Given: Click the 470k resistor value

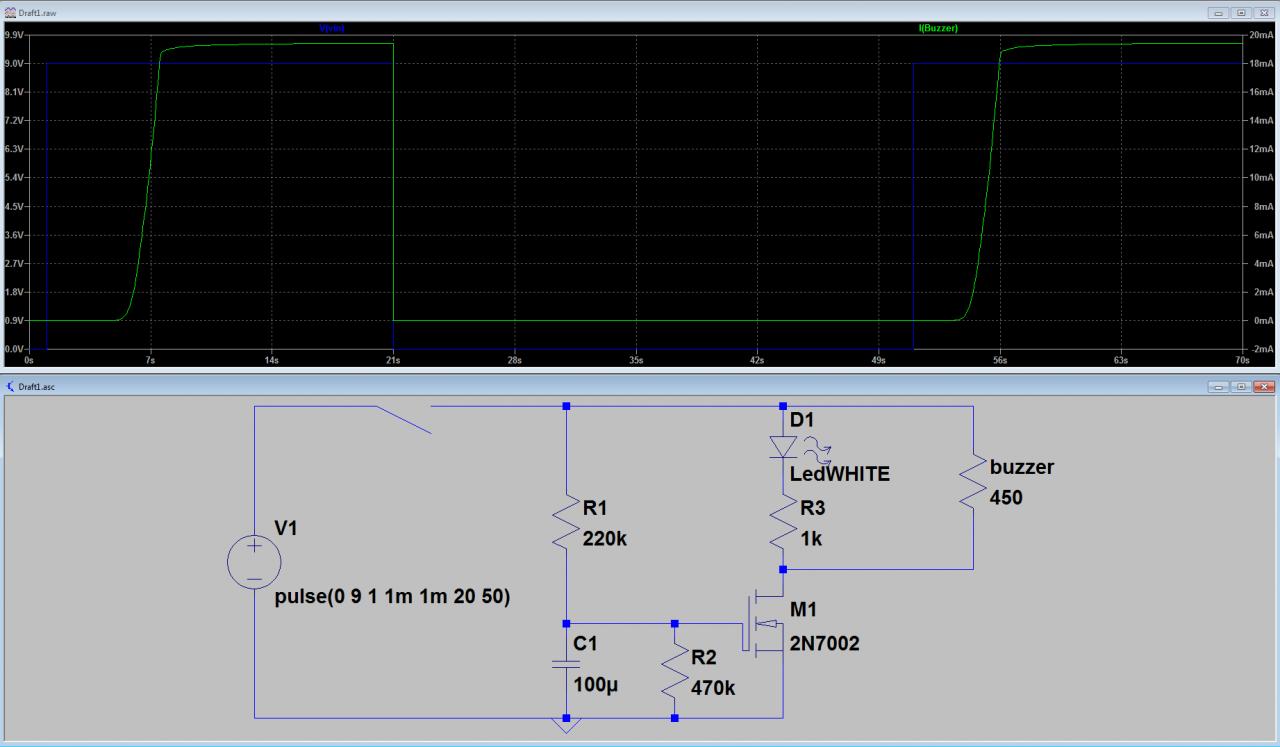Looking at the screenshot, I should click(713, 687).
